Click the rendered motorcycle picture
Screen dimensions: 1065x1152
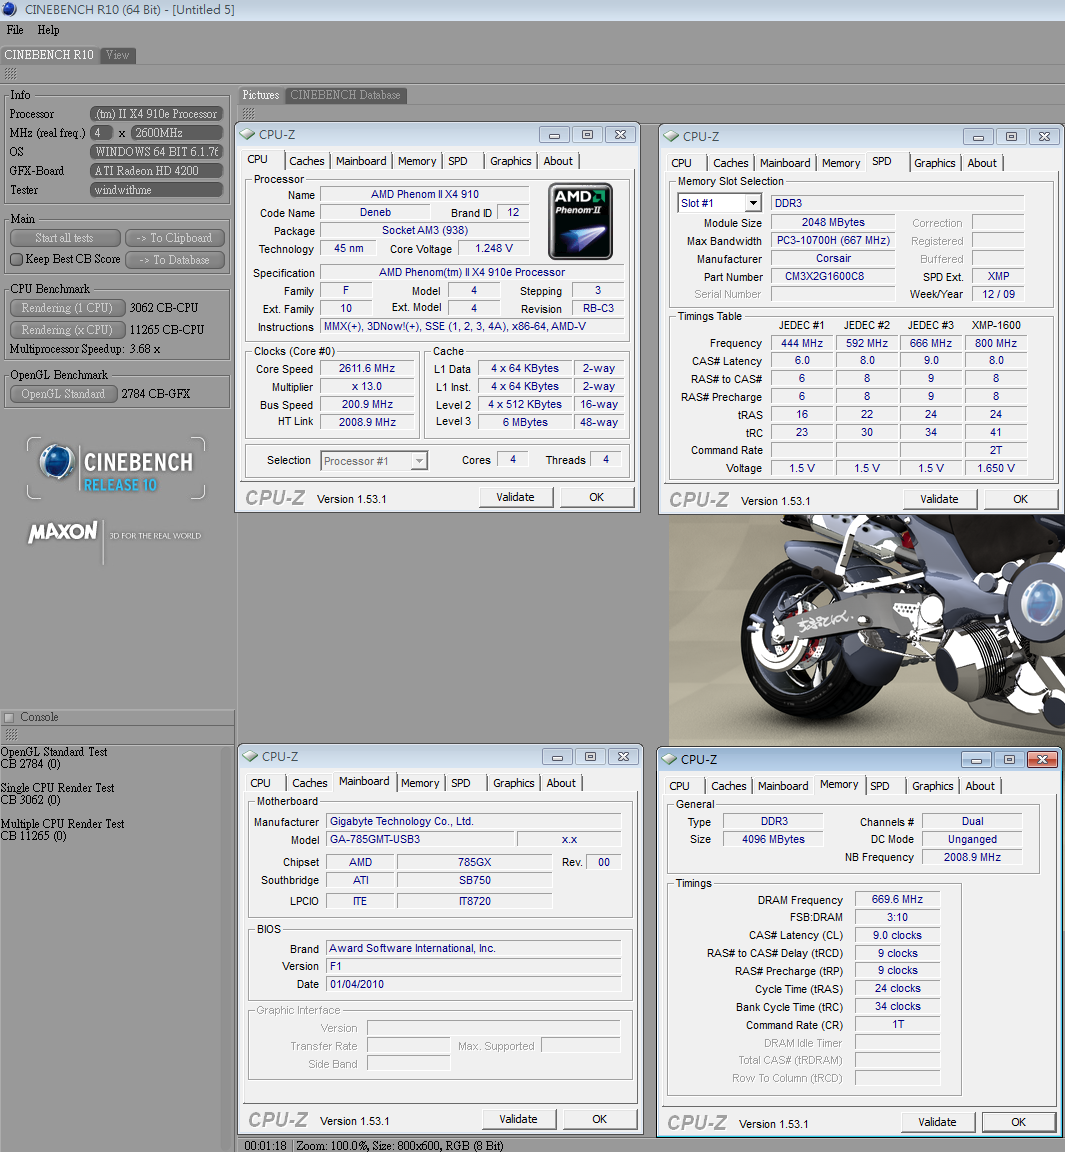tap(867, 630)
